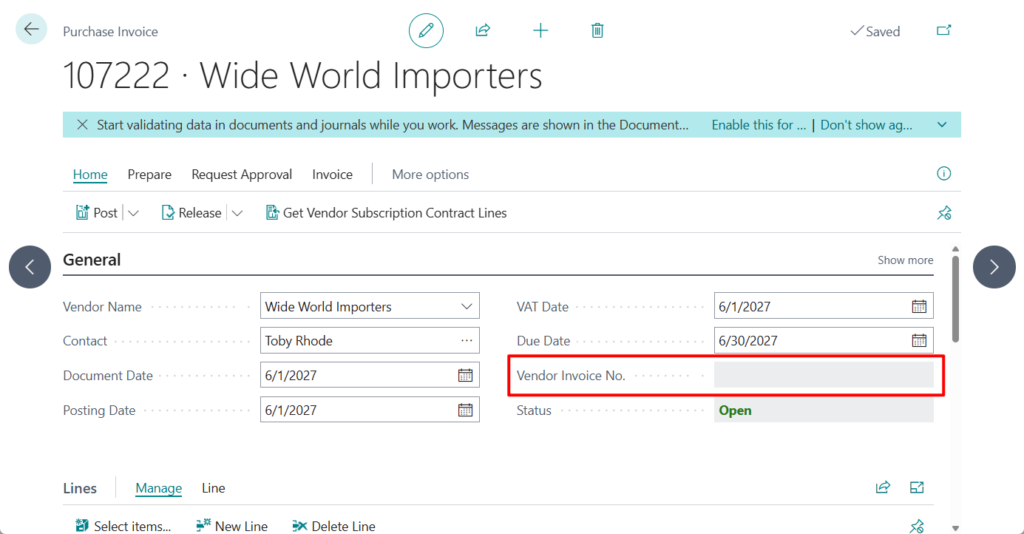This screenshot has width=1024, height=534.
Task: Open the Document Date calendar picker
Action: (465, 376)
